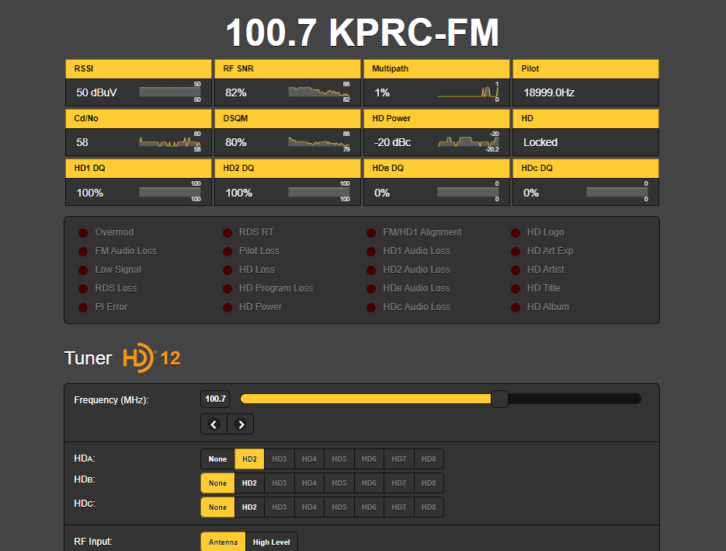Click the HD Power meter graph
The width and height of the screenshot is (726, 551).
click(x=468, y=142)
